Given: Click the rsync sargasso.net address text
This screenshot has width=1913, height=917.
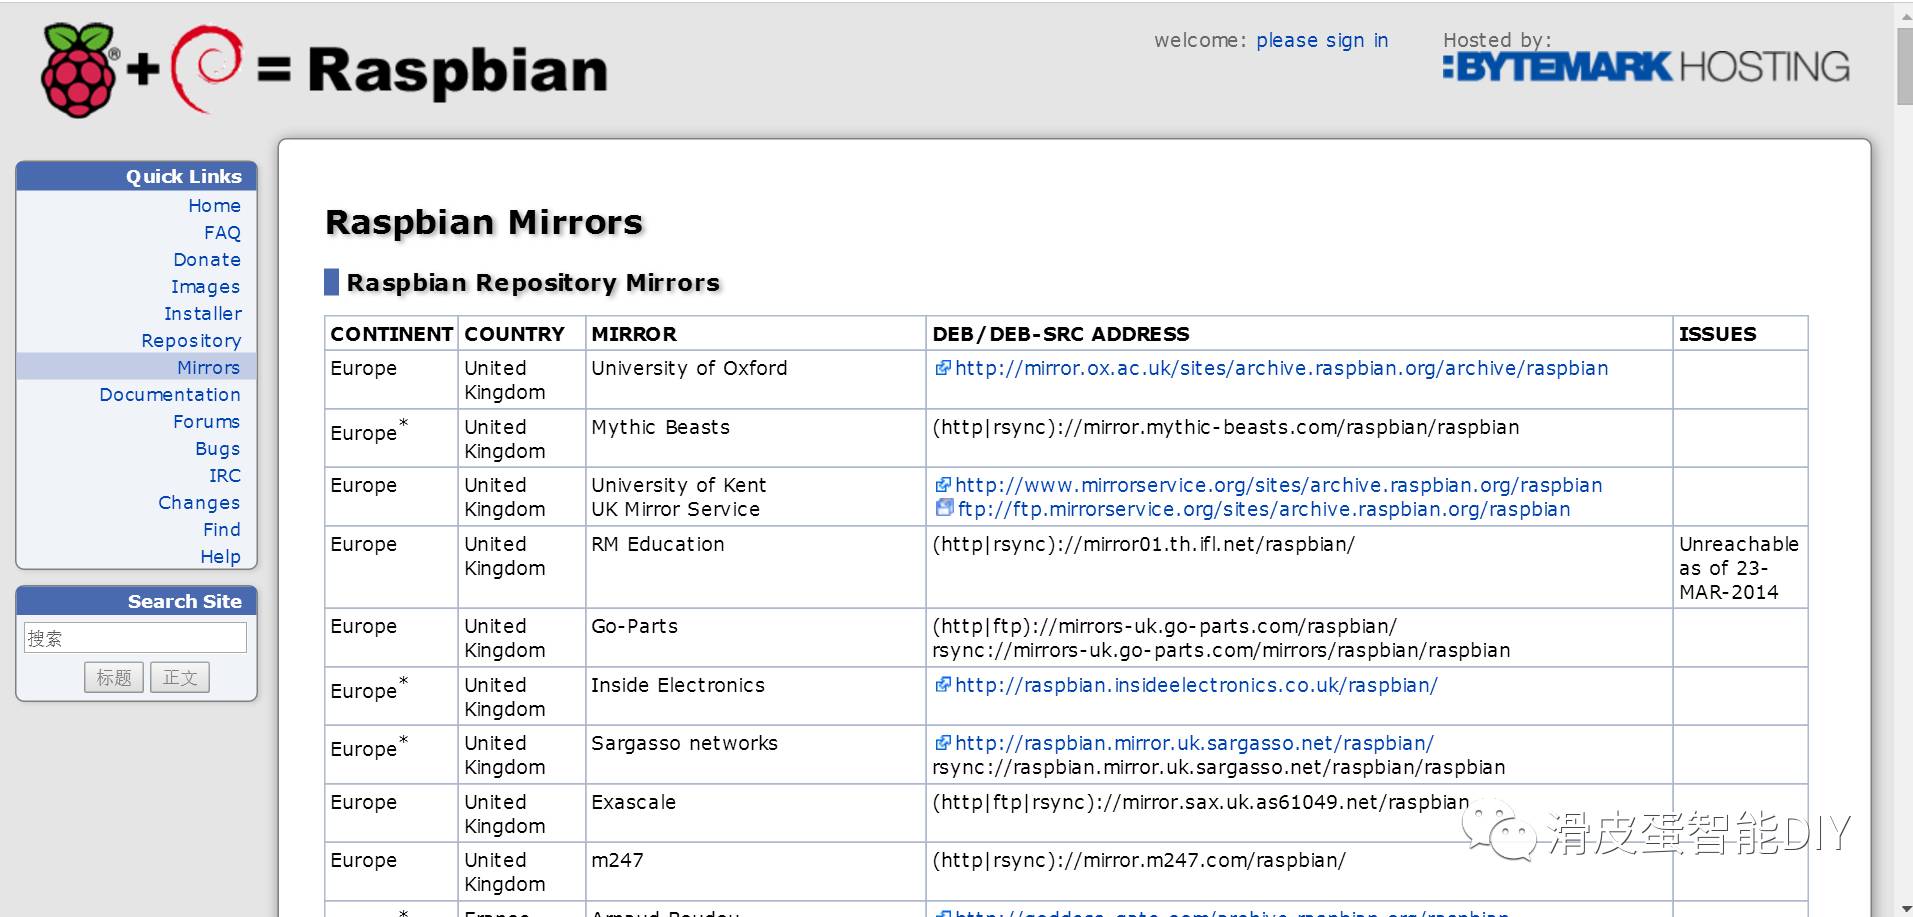Looking at the screenshot, I should pyautogui.click(x=1218, y=767).
